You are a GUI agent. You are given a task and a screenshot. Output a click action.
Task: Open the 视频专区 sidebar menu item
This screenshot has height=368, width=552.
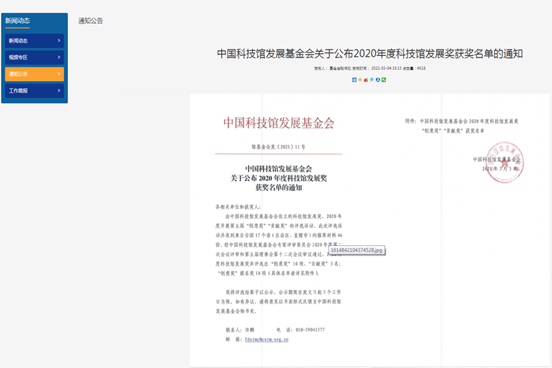click(x=34, y=57)
